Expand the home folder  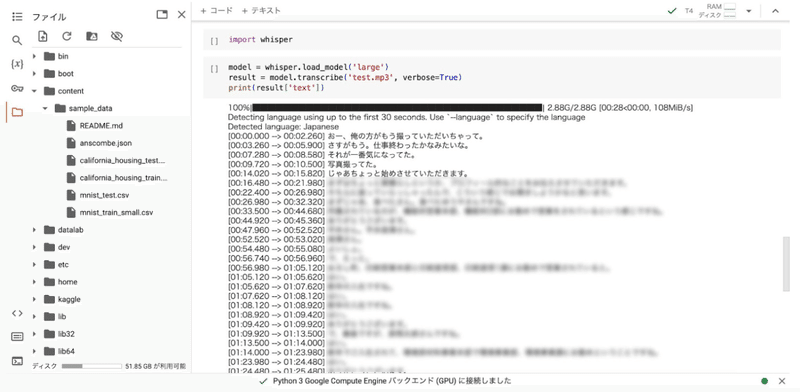coord(35,282)
